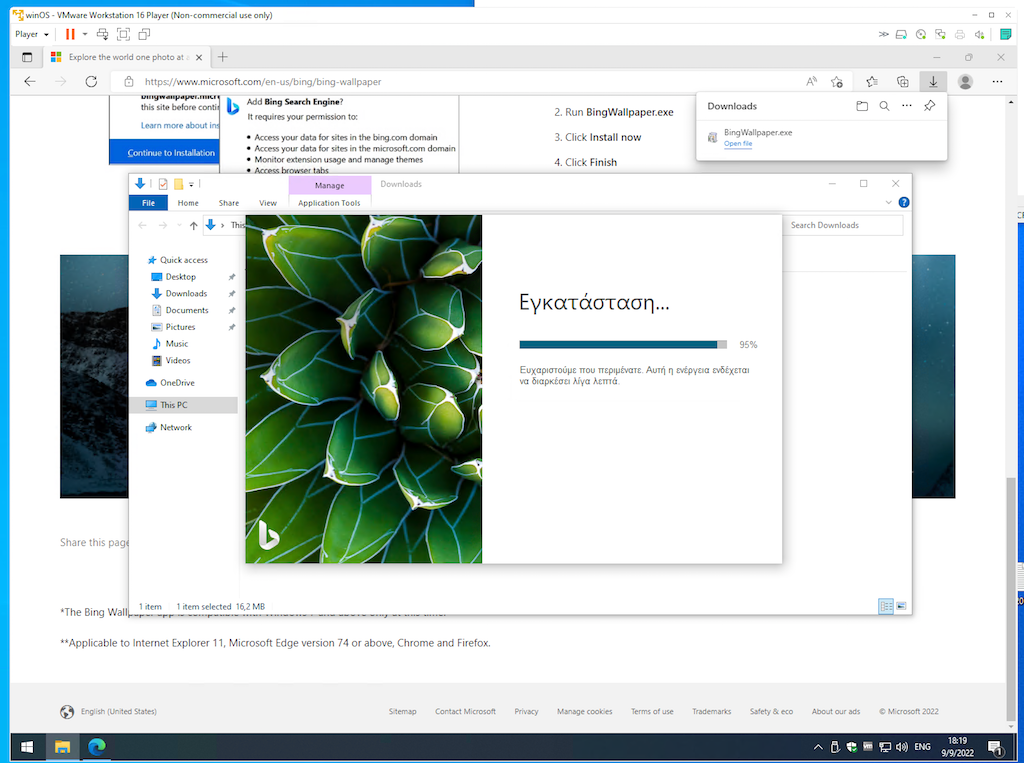The width and height of the screenshot is (1024, 763).
Task: View site information lock icon
Action: pos(129,82)
